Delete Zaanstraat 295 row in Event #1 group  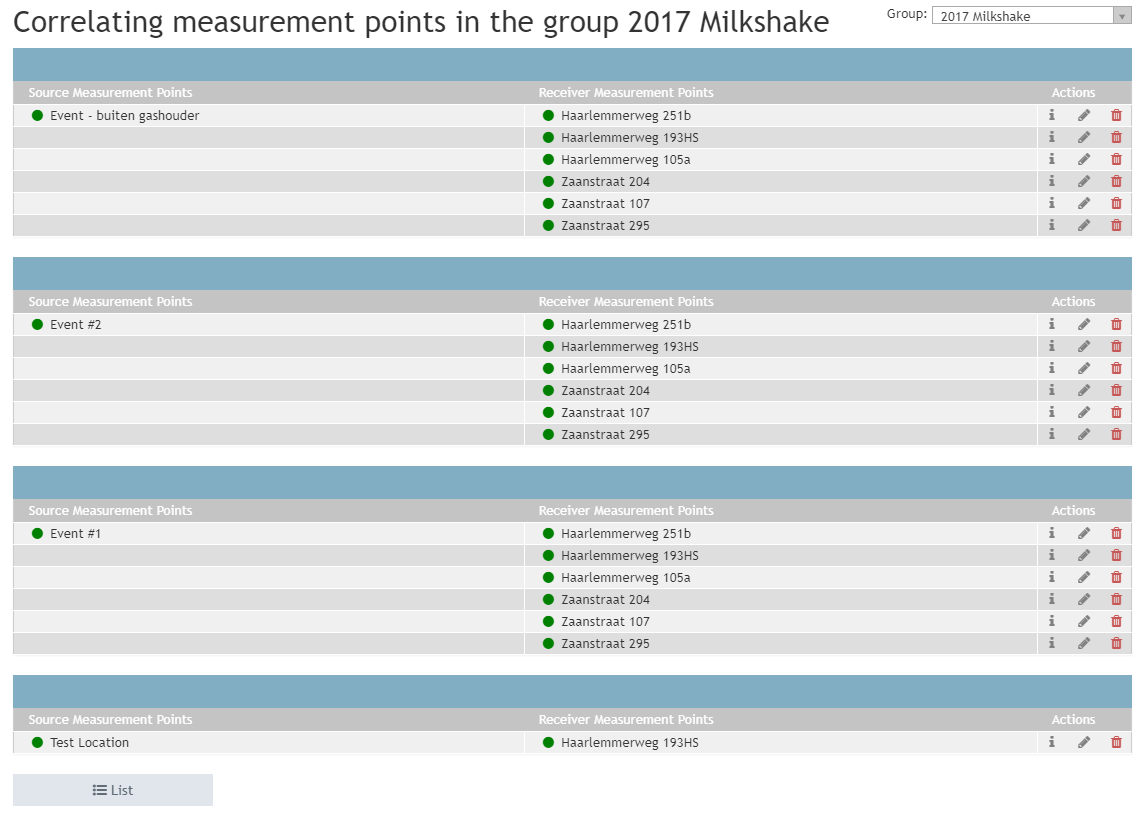tap(1116, 644)
